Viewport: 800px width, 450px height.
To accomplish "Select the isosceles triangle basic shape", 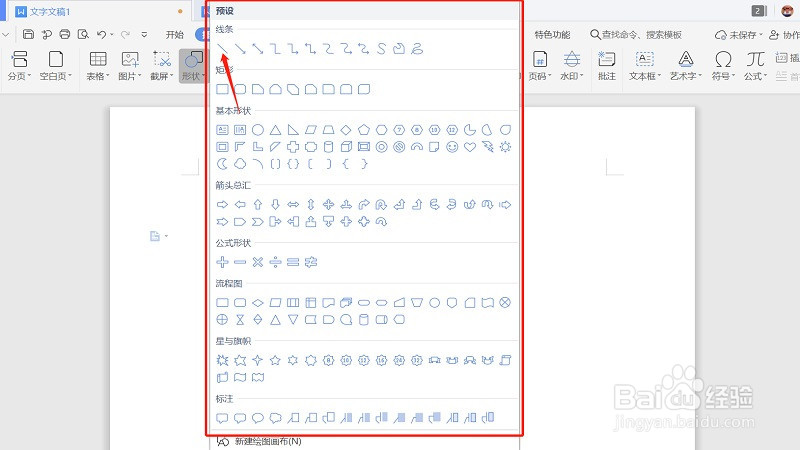I will 276,130.
